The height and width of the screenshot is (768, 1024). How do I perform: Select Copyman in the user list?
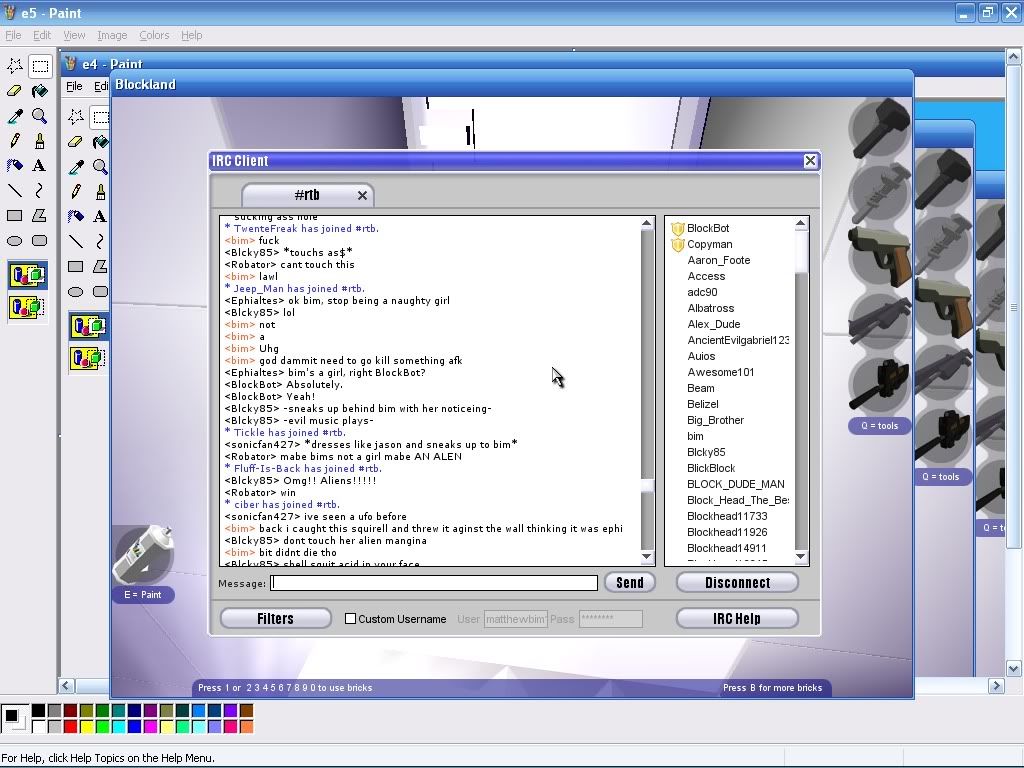[709, 244]
